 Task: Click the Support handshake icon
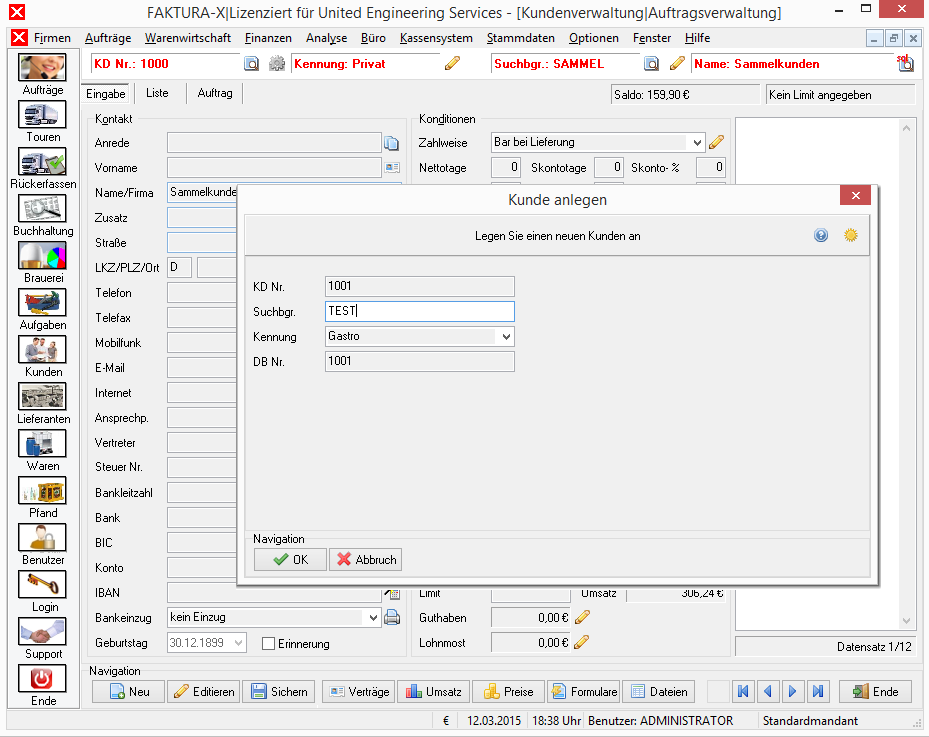(x=42, y=632)
